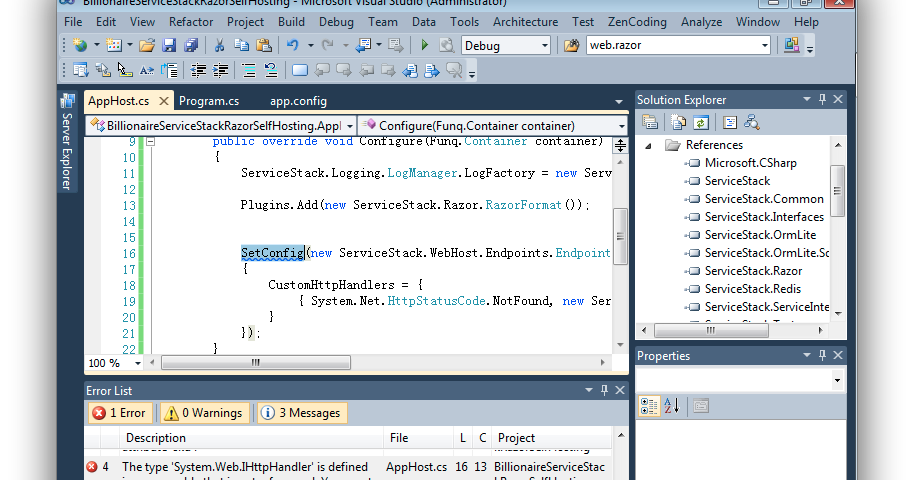Toggle a bookmark on the current line
Image resolution: width=914 pixels, height=480 pixels.
tap(300, 71)
